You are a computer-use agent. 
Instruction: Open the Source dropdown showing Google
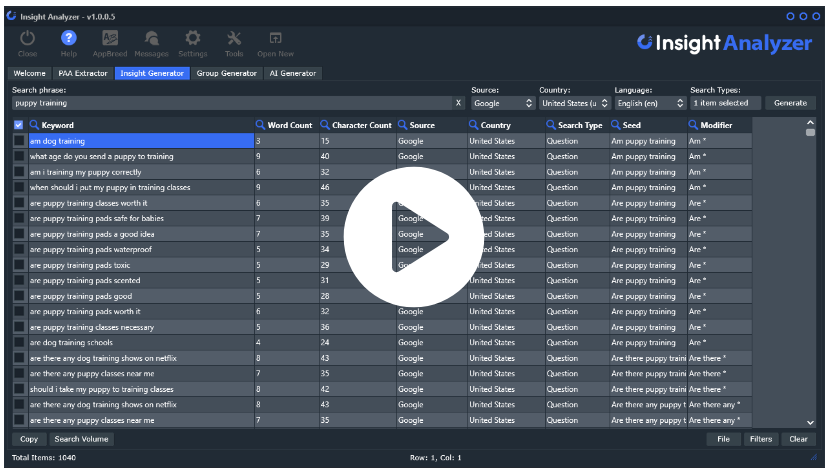502,103
